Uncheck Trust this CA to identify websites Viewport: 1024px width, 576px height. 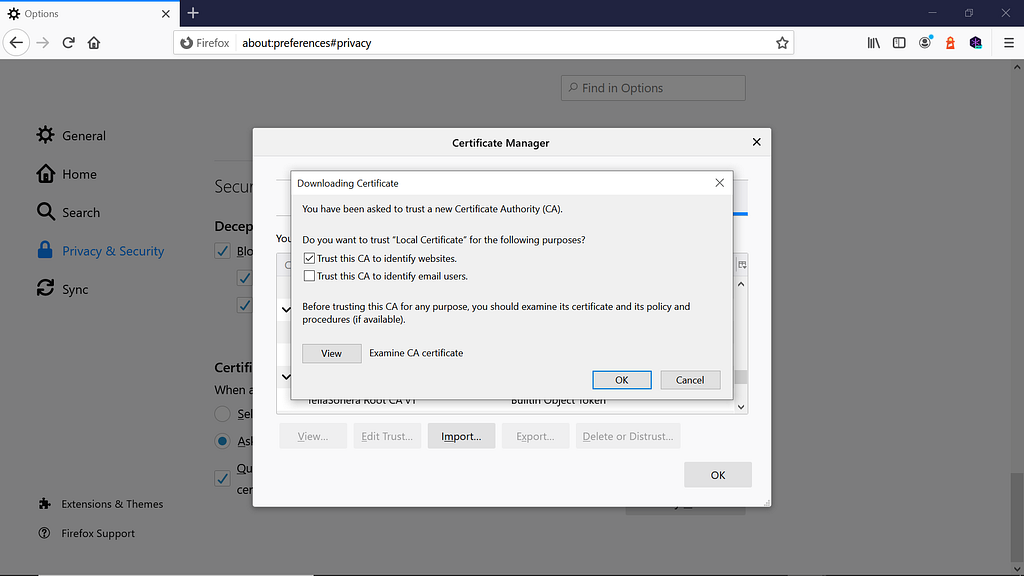309,259
